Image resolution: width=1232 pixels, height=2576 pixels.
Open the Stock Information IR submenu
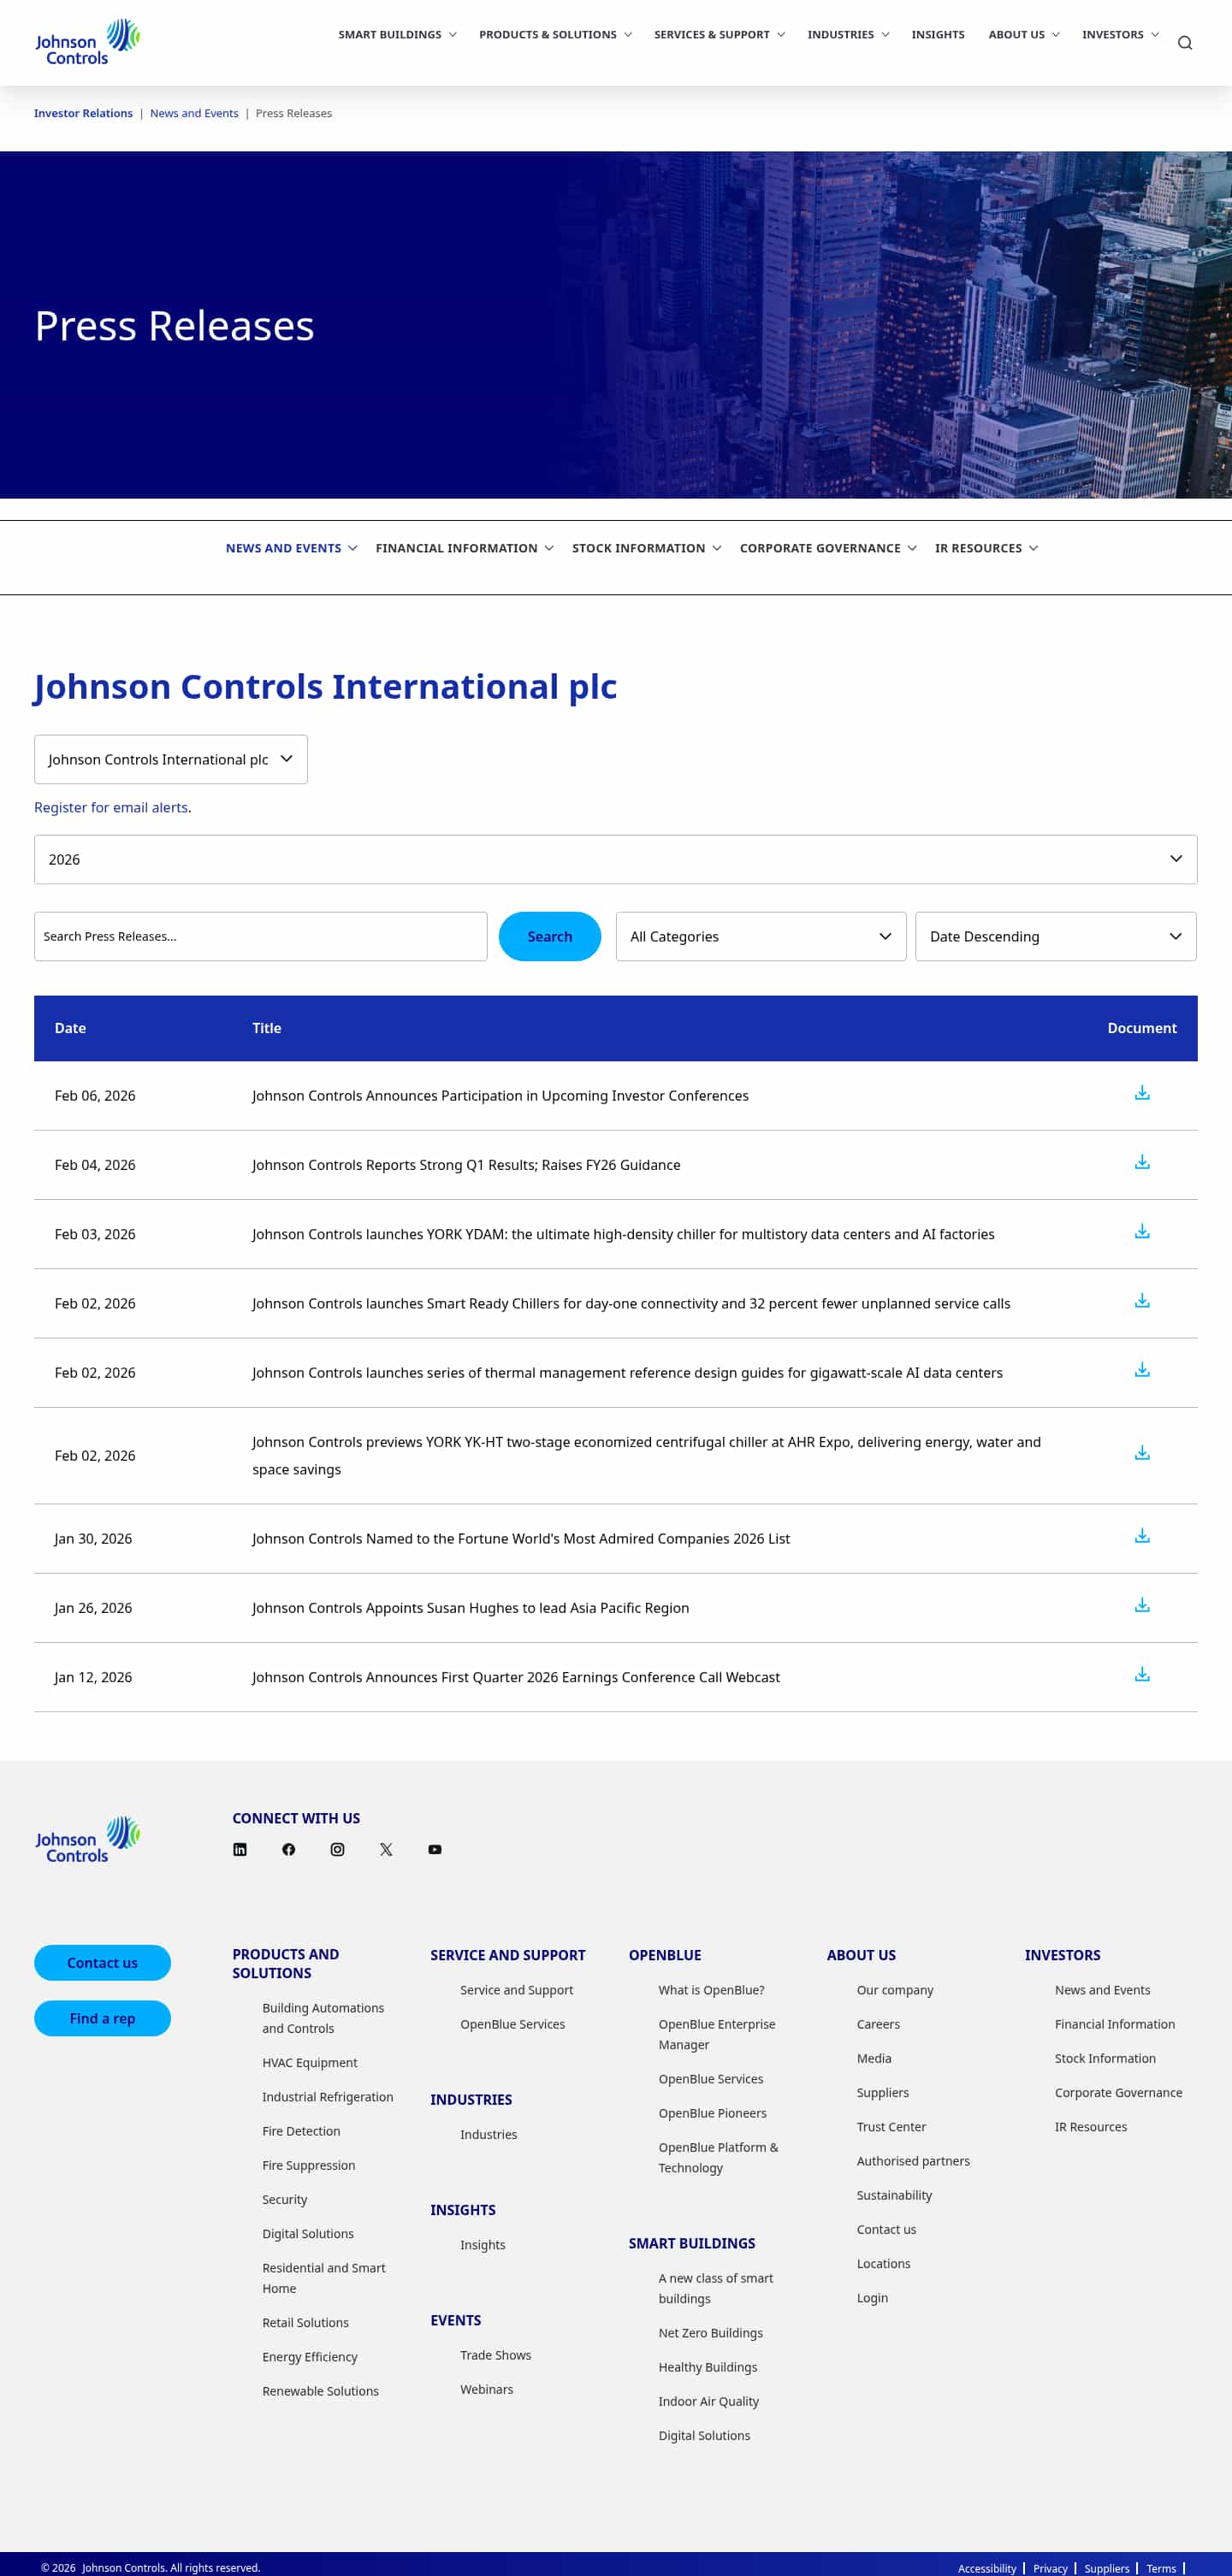point(646,548)
